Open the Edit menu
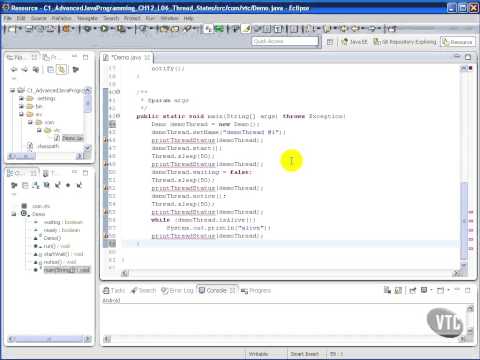The width and height of the screenshot is (480, 360). 21,18
